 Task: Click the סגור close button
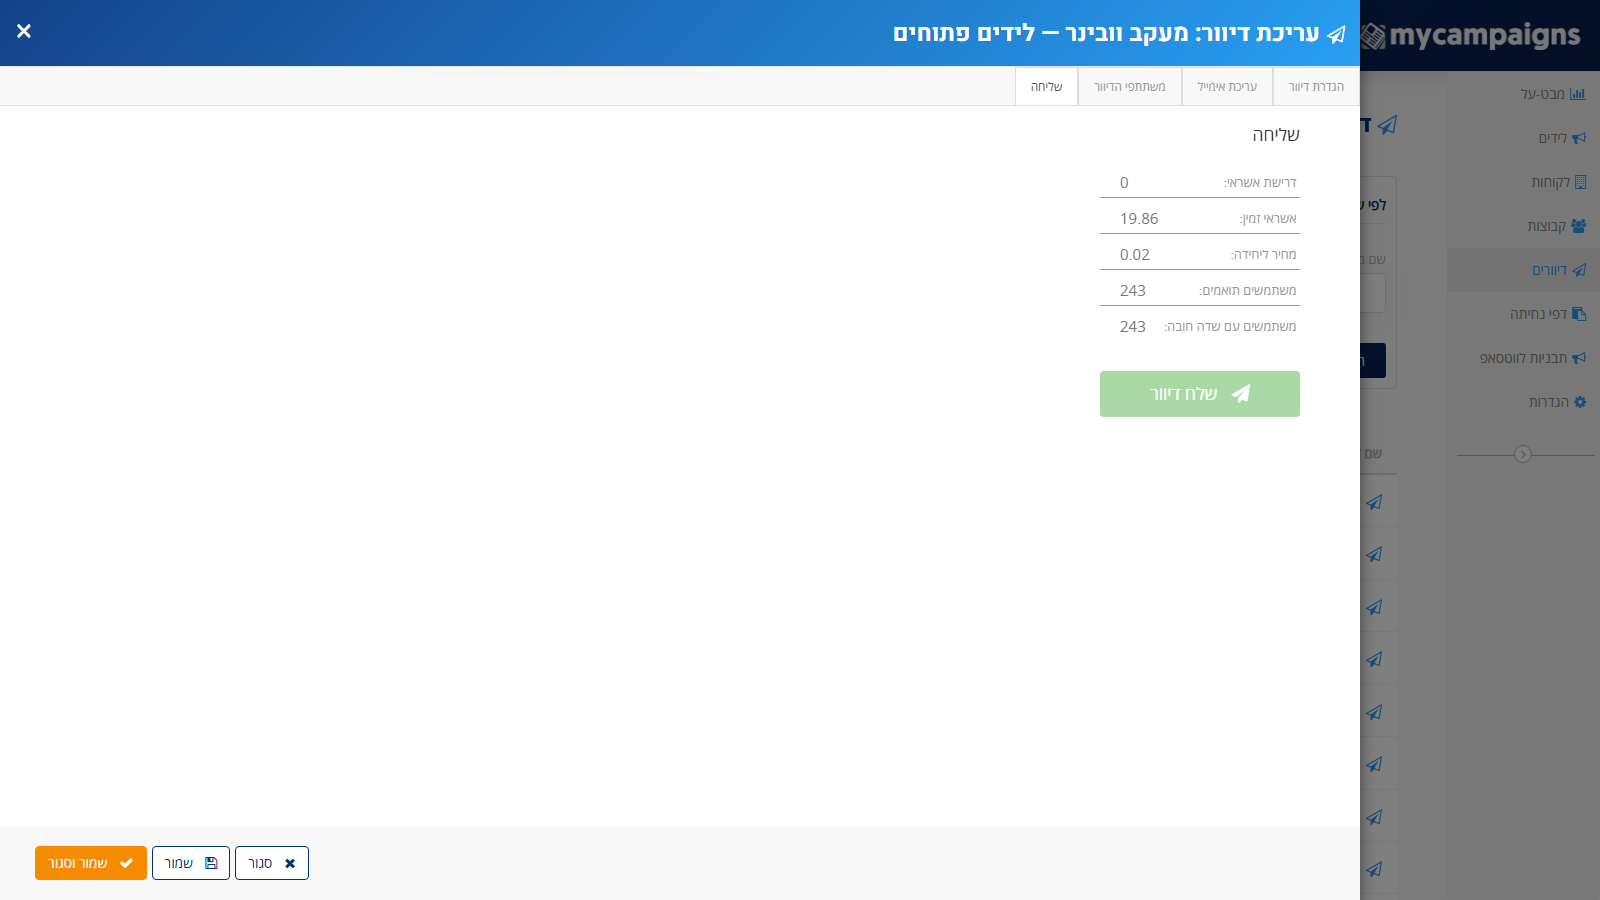click(x=272, y=863)
